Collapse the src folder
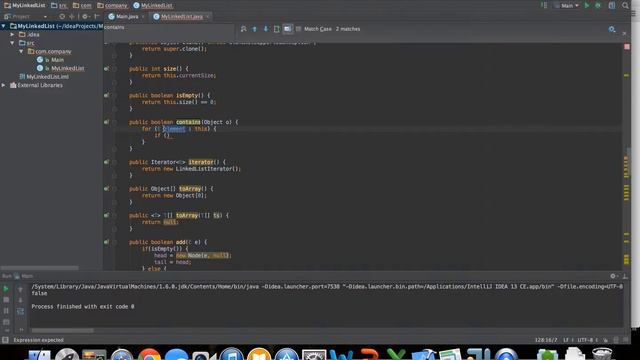This screenshot has width=640, height=360. pyautogui.click(x=12, y=43)
